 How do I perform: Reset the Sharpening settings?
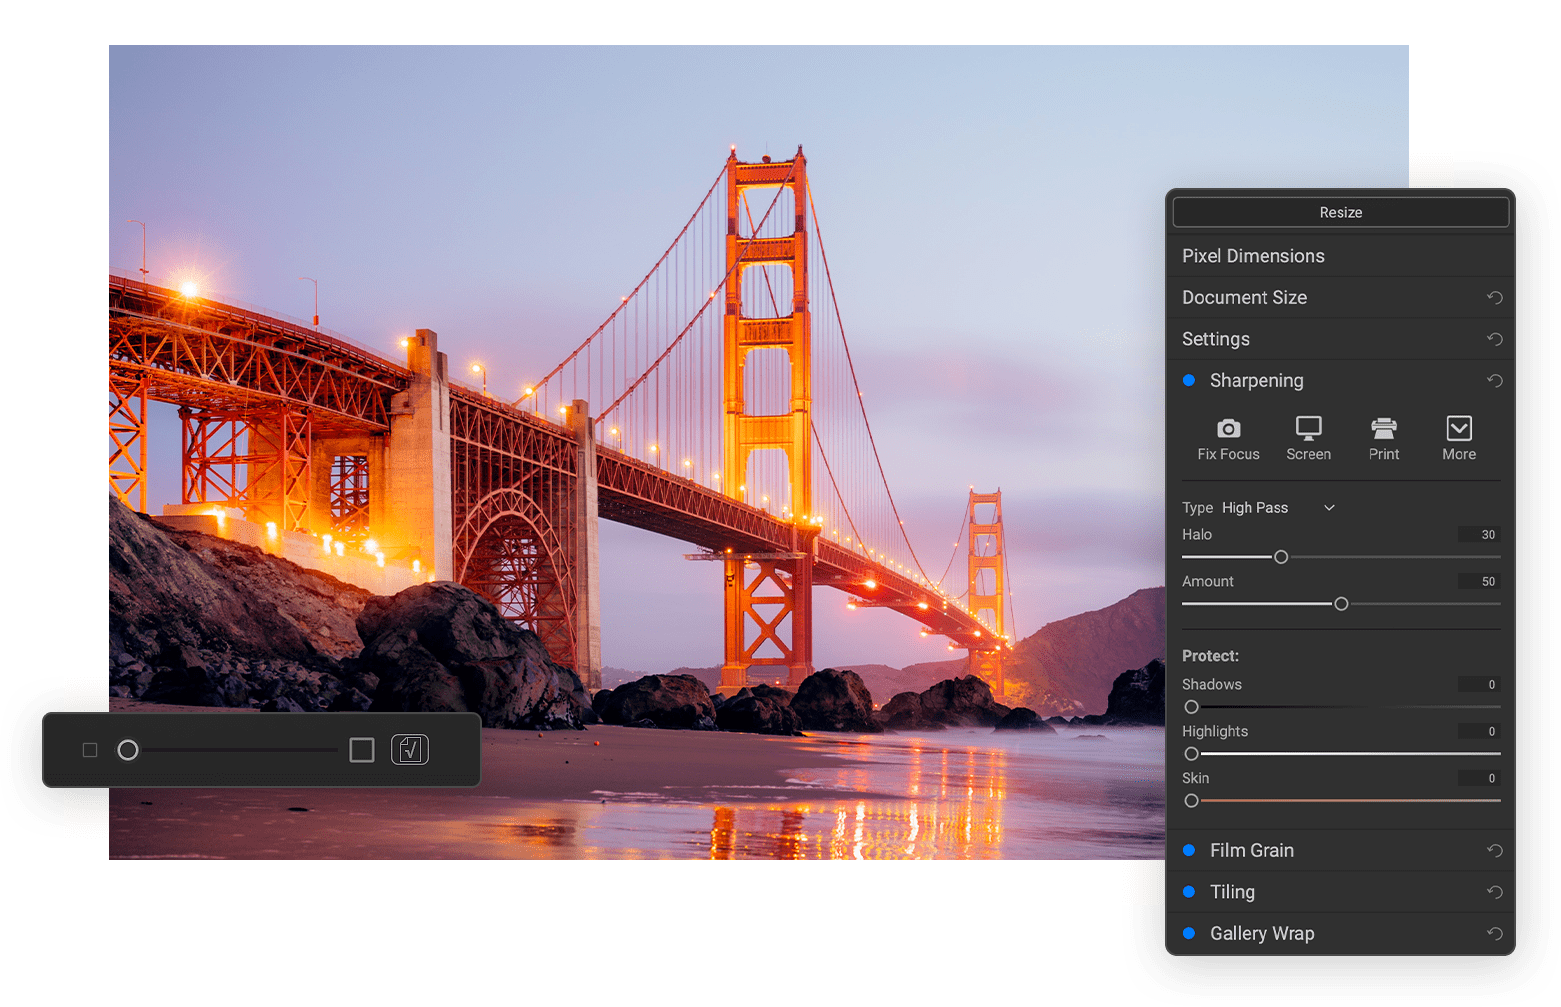tap(1495, 380)
